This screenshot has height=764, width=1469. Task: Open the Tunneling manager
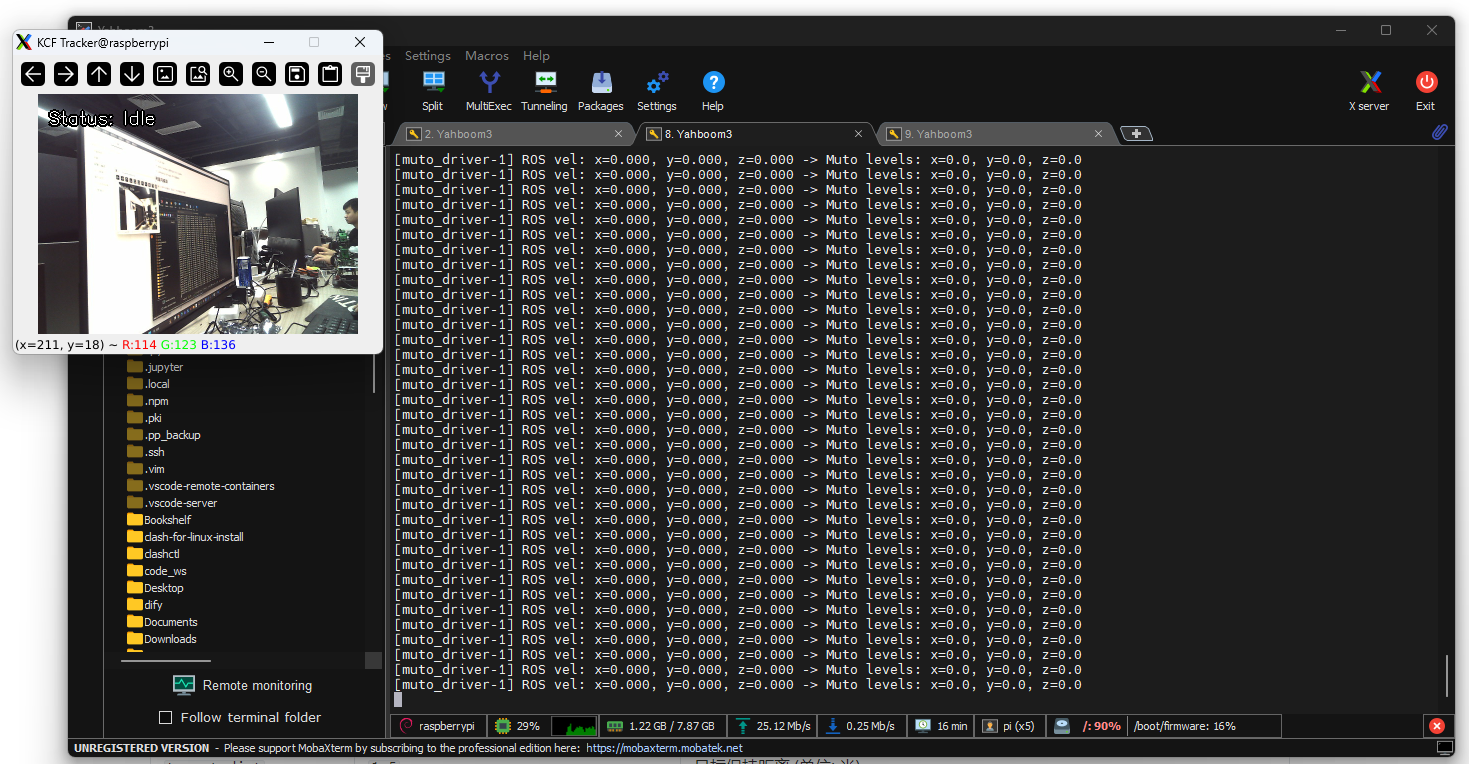pyautogui.click(x=544, y=90)
